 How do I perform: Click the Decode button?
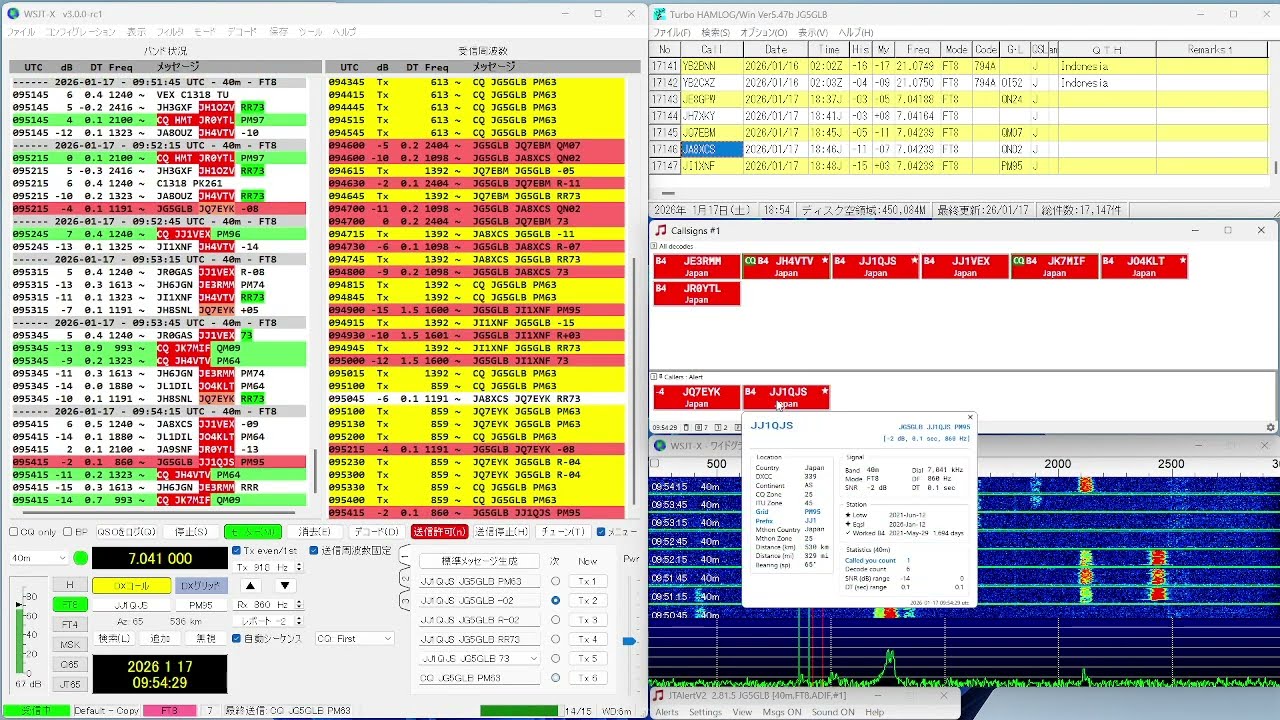click(x=376, y=532)
